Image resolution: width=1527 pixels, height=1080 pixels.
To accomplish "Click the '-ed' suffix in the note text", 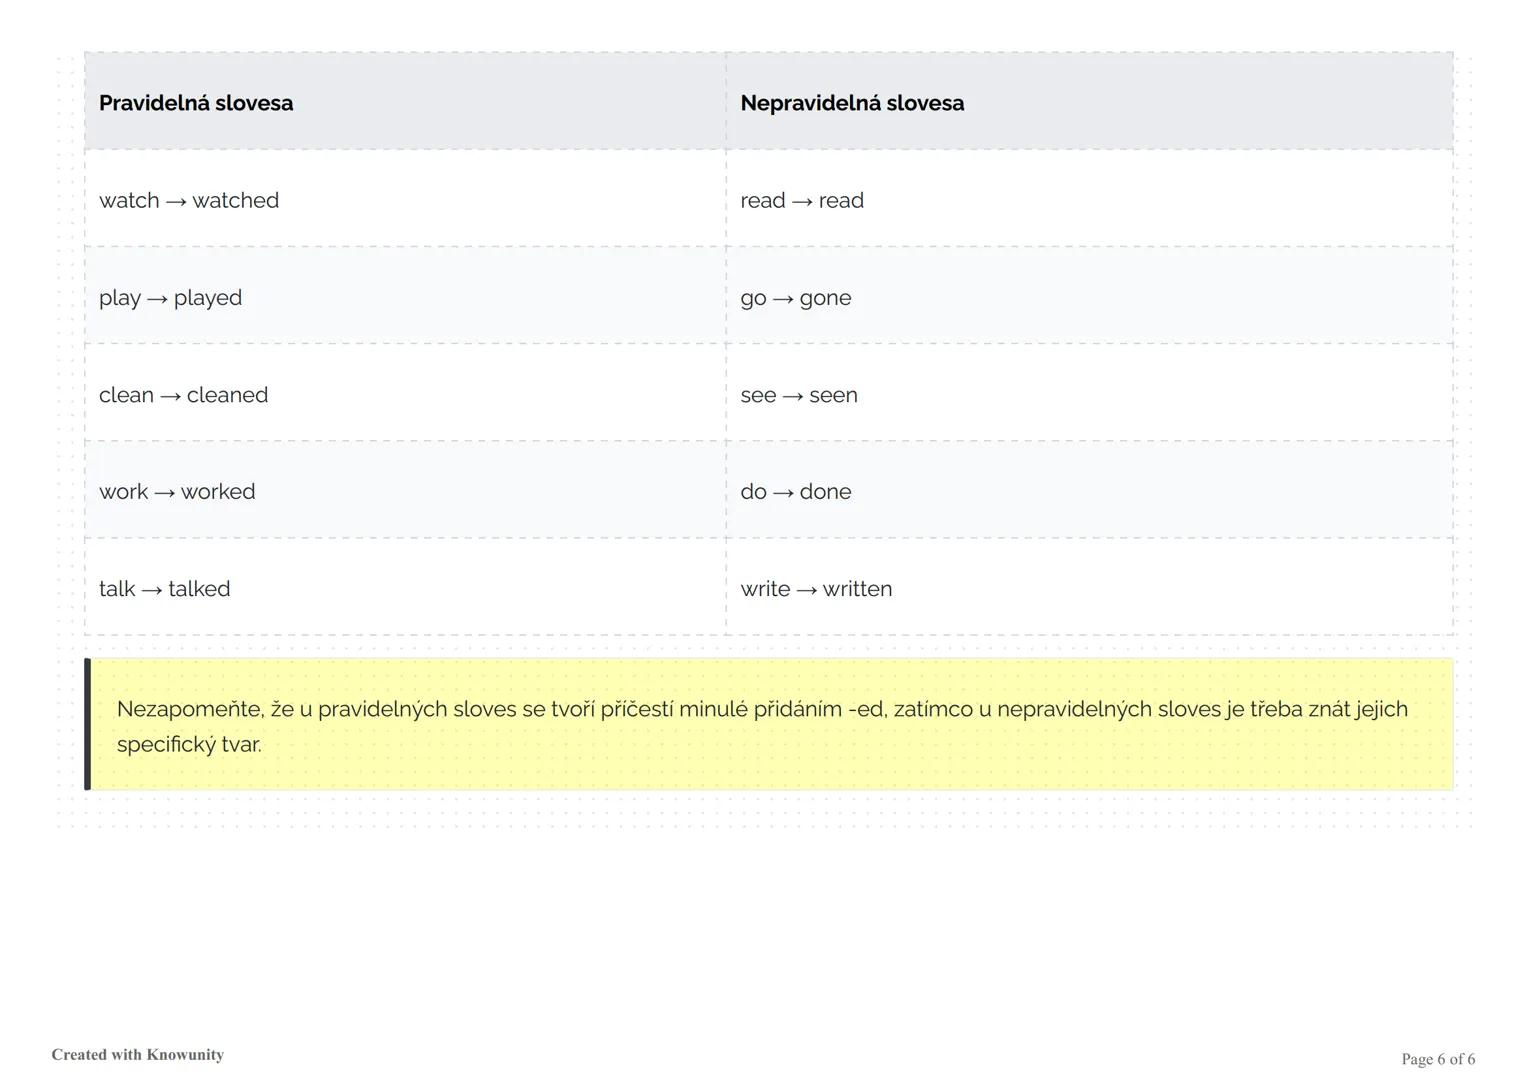I will pyautogui.click(x=866, y=710).
